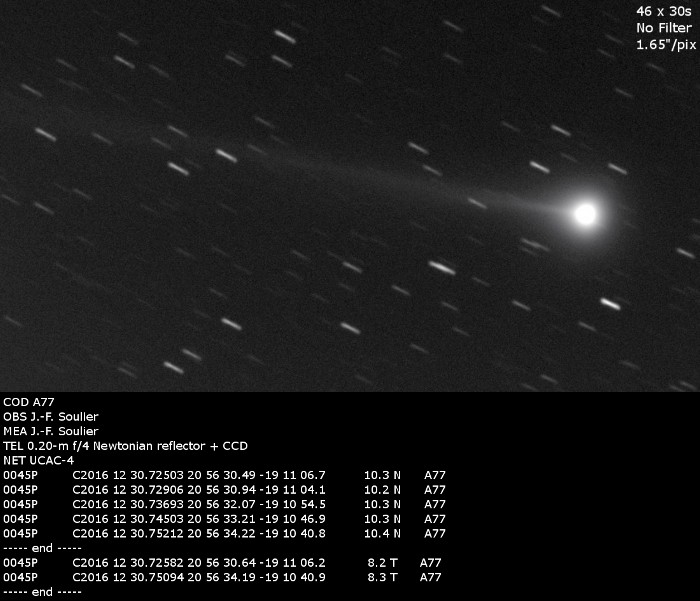This screenshot has height=601, width=700.
Task: Select the 'No Filter' caption
Action: 664,28
